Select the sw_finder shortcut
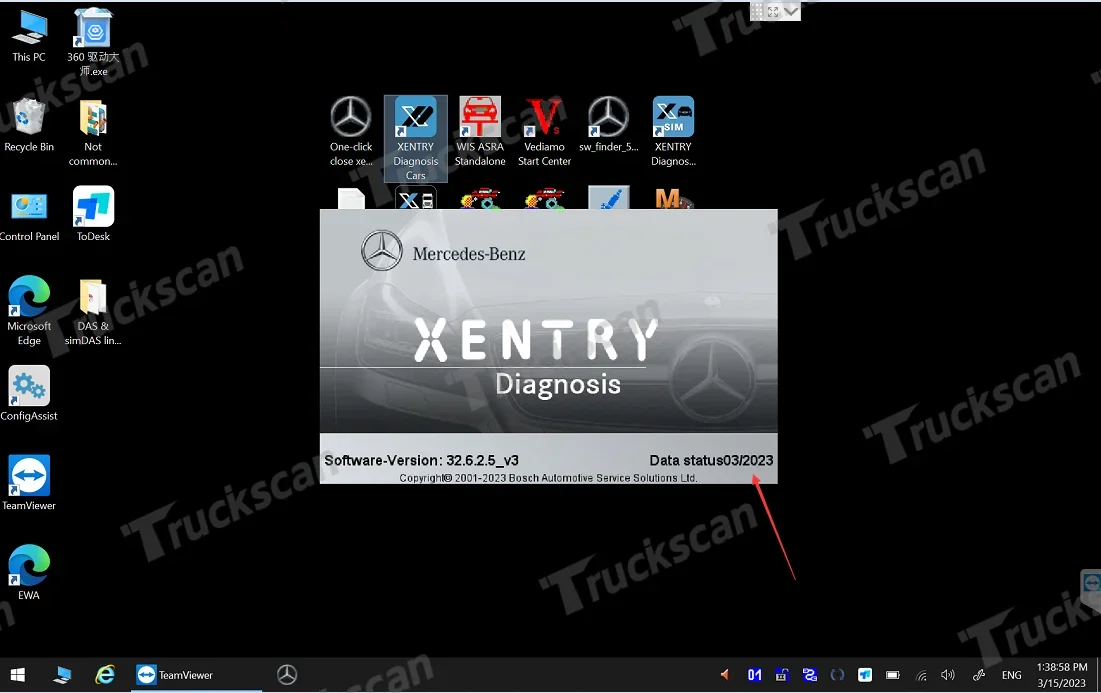 pos(609,125)
